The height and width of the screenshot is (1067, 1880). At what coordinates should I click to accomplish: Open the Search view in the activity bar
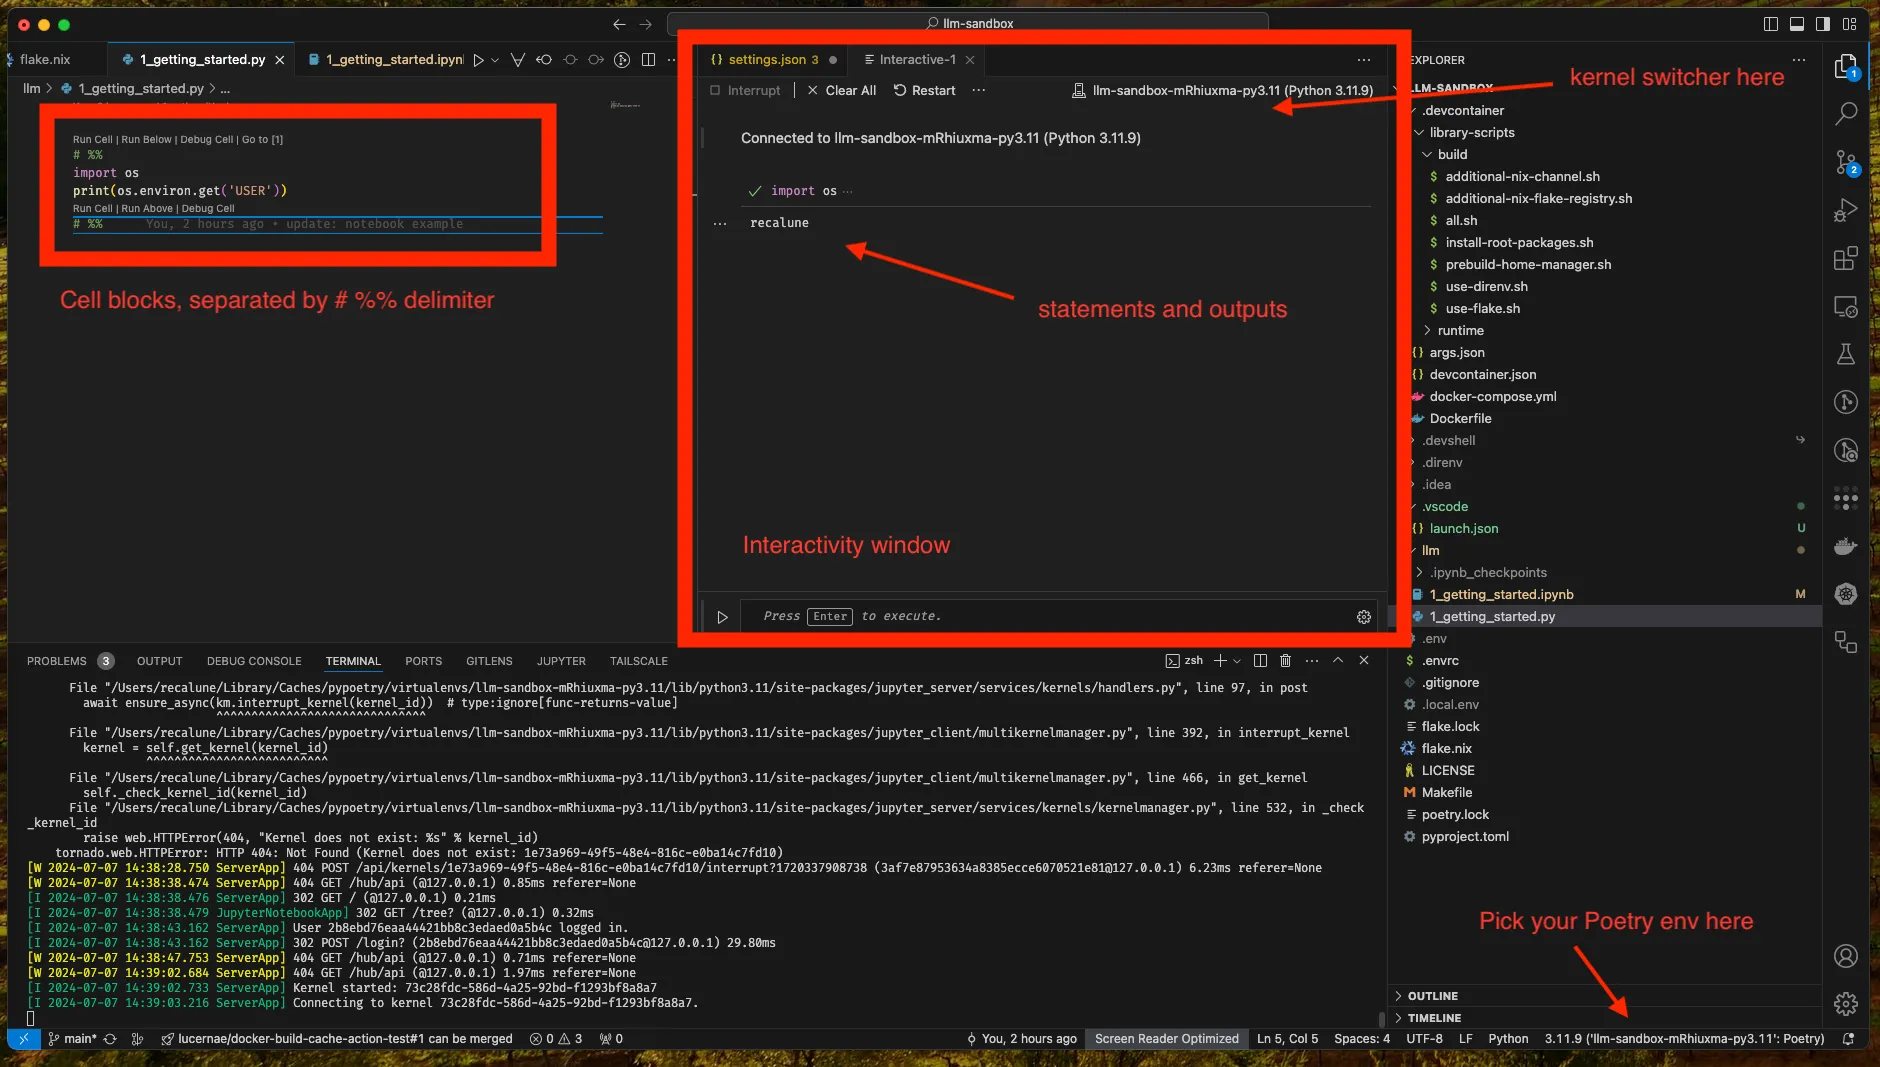click(x=1846, y=113)
